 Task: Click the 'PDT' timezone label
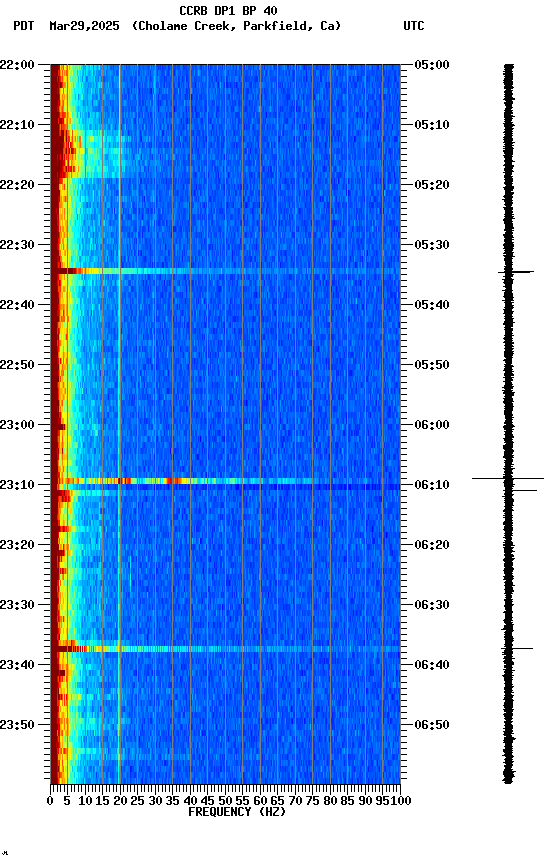coord(24,26)
